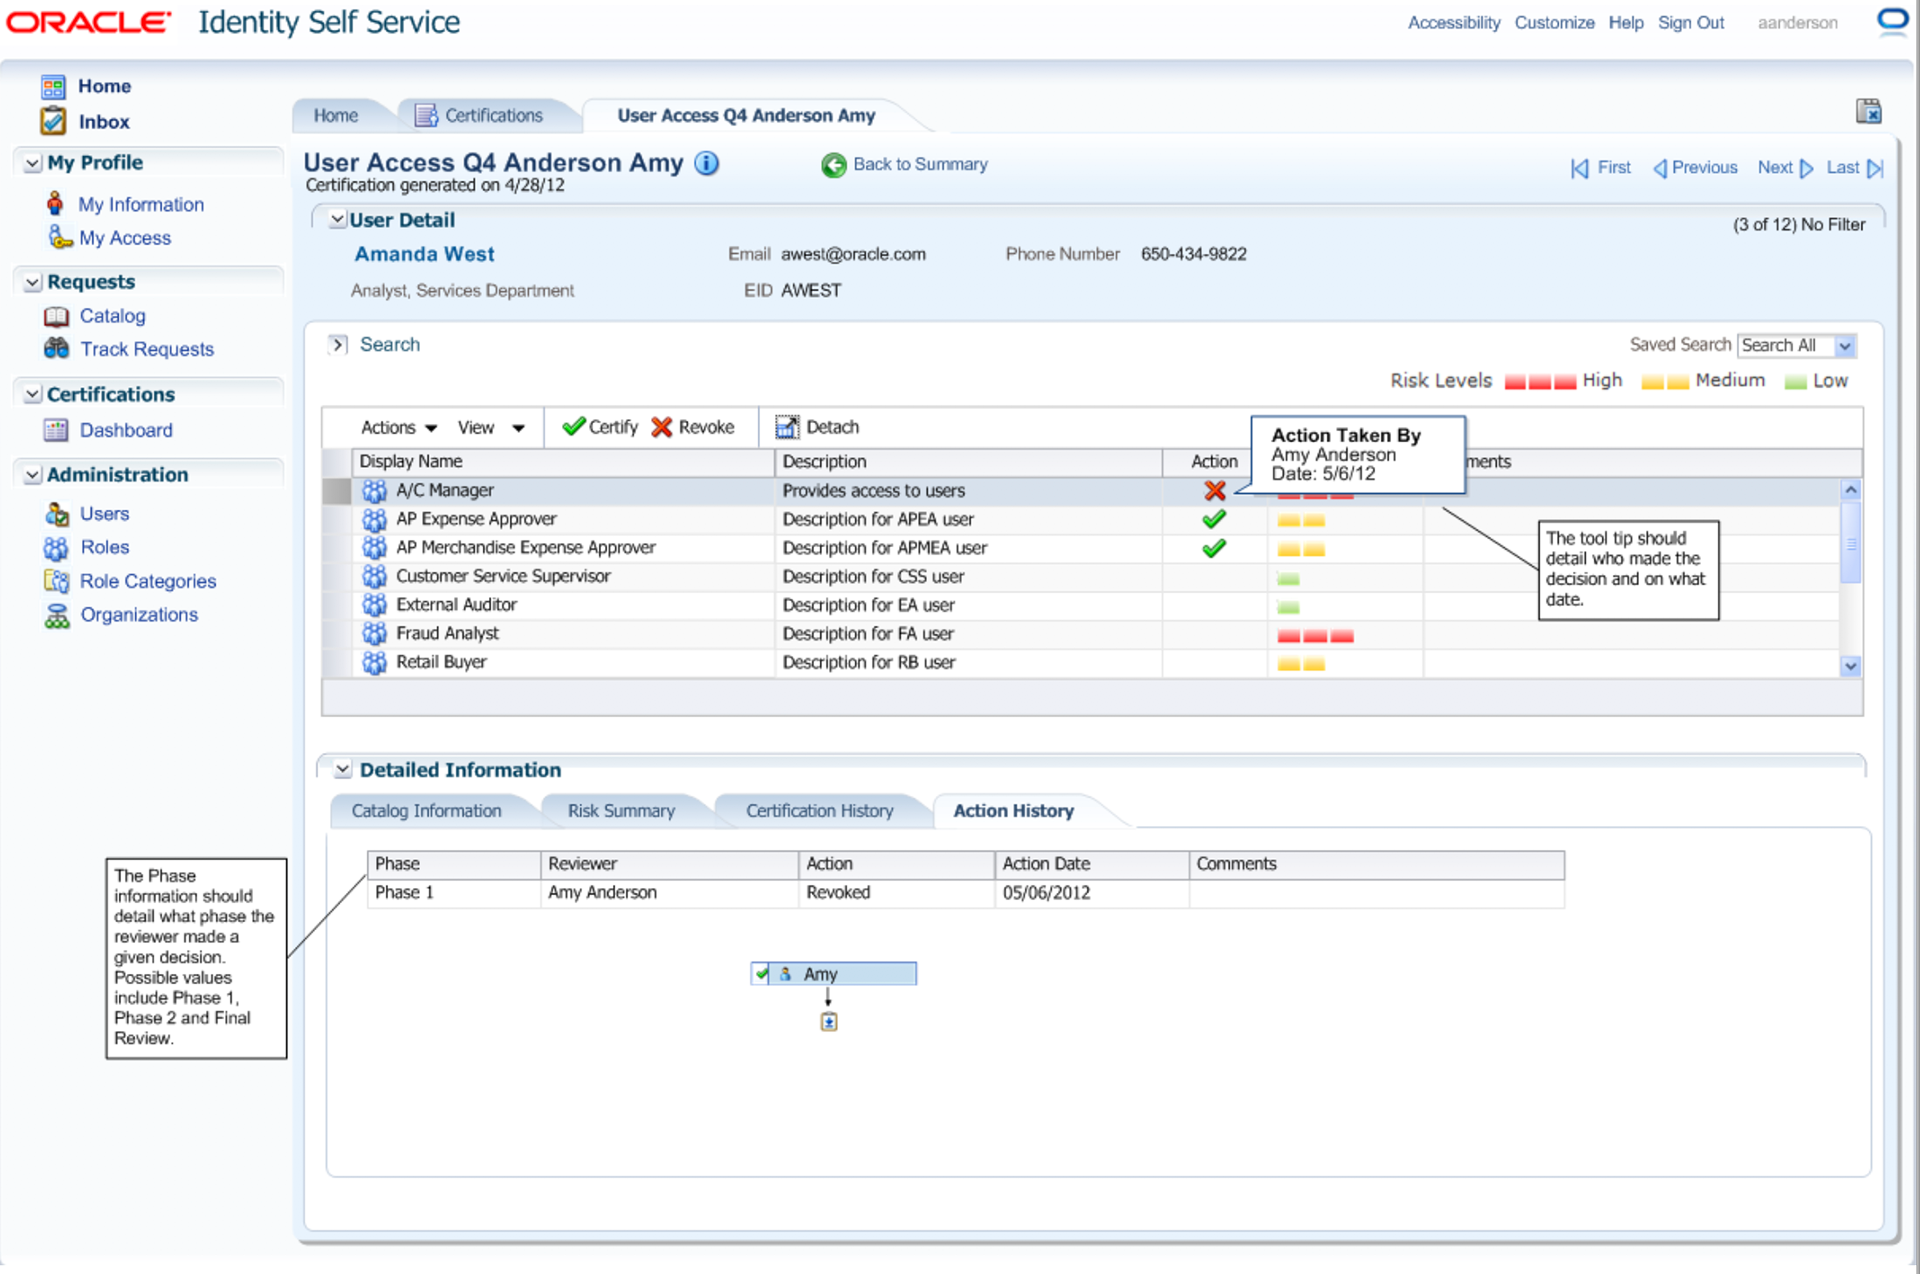Select the A/C Manager row header
The height and width of the screenshot is (1274, 1920).
click(337, 491)
